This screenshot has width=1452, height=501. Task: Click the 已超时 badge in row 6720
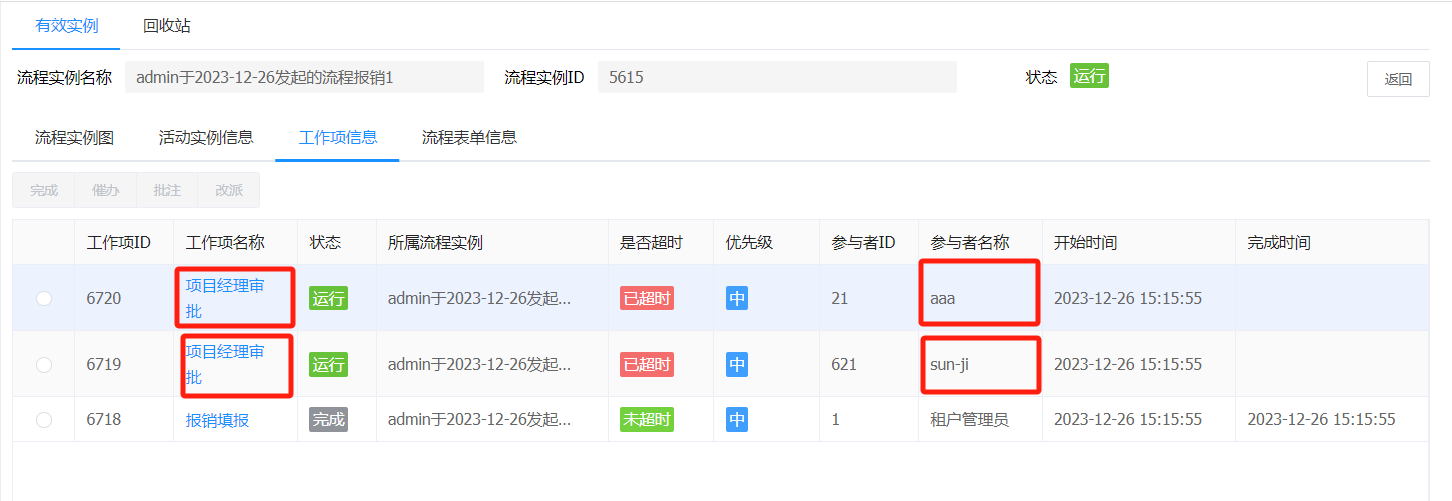(646, 298)
